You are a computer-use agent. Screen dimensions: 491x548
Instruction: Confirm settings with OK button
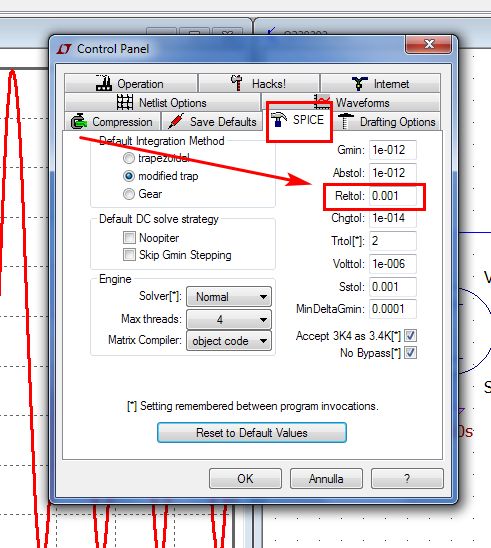tap(245, 478)
